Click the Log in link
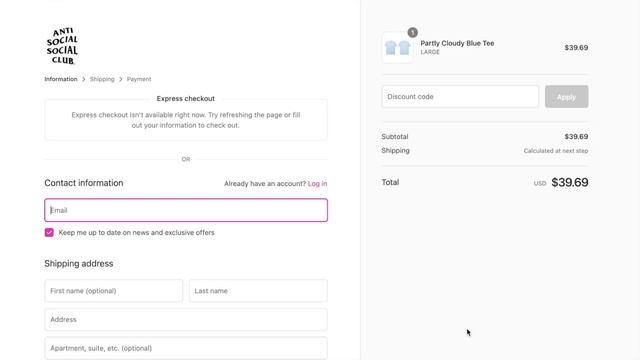The height and width of the screenshot is (360, 640). tap(317, 184)
